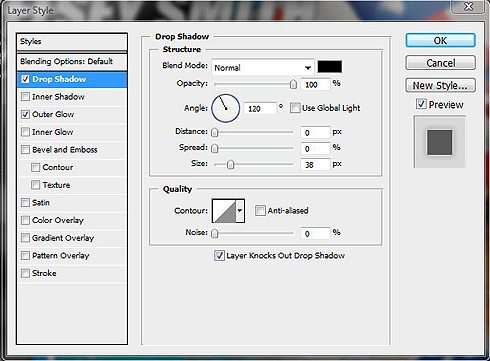Select the Bevel and Emboss label

65,150
